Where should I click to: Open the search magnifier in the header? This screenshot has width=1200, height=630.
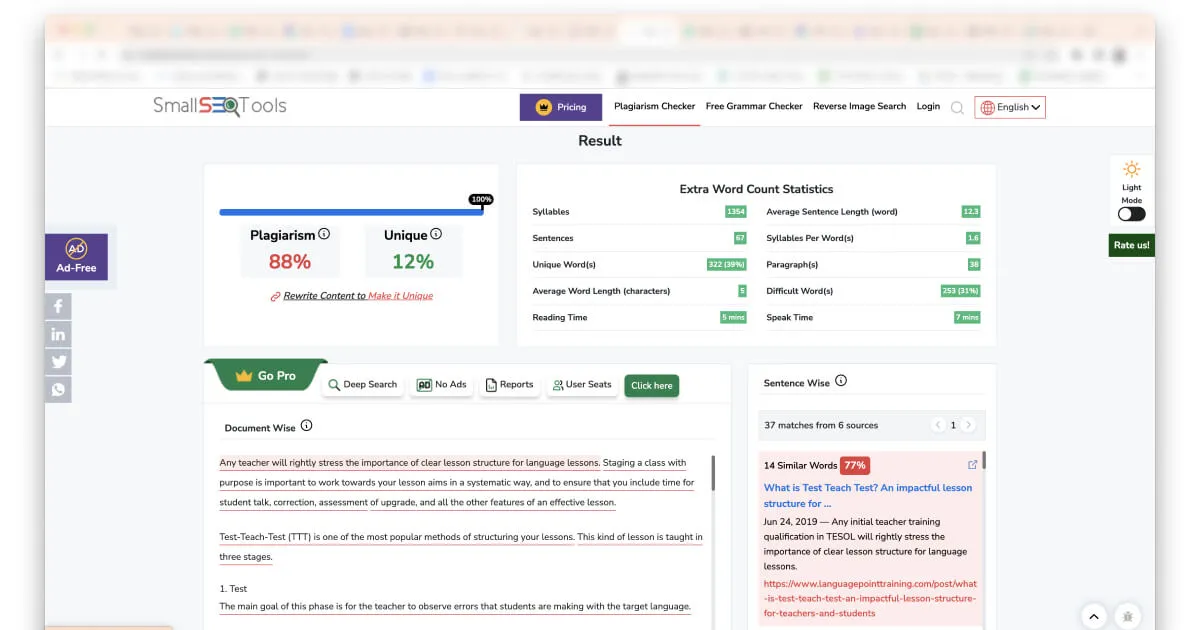957,107
